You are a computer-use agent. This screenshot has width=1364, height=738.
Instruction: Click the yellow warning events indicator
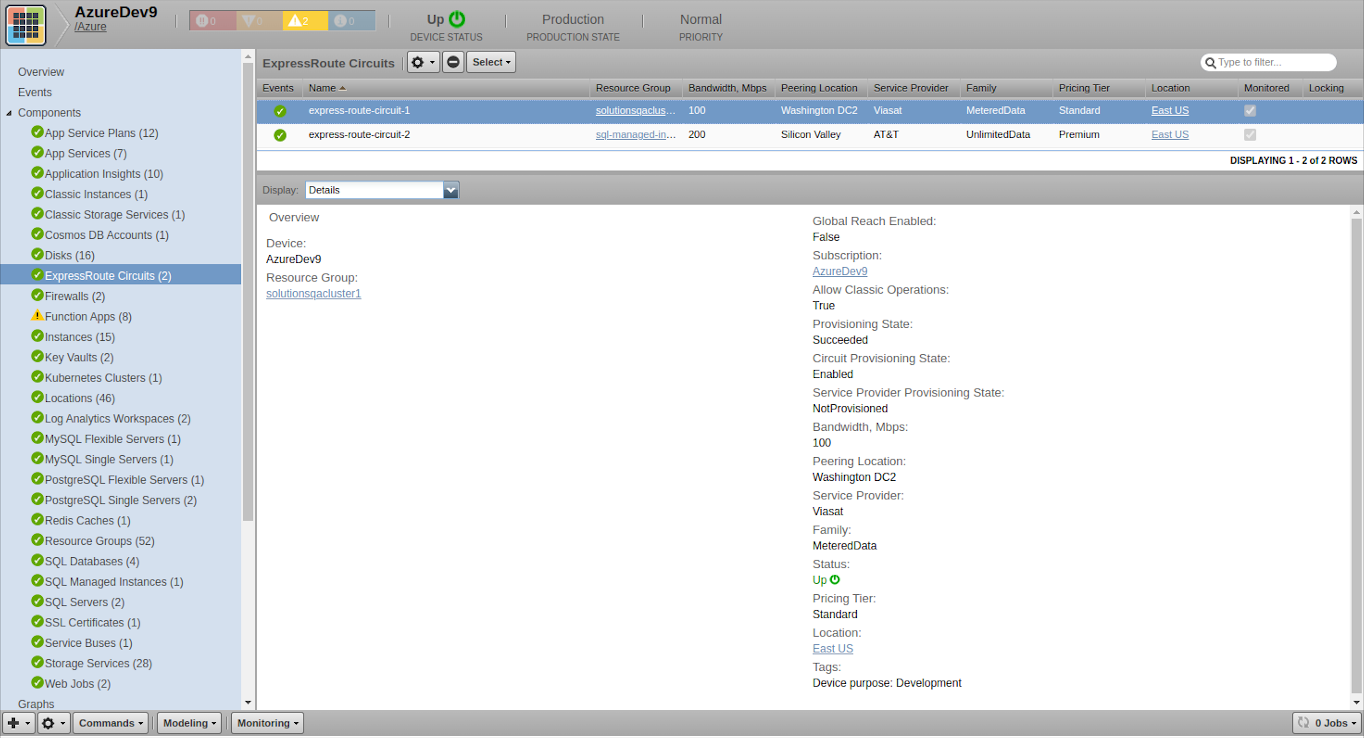[305, 21]
